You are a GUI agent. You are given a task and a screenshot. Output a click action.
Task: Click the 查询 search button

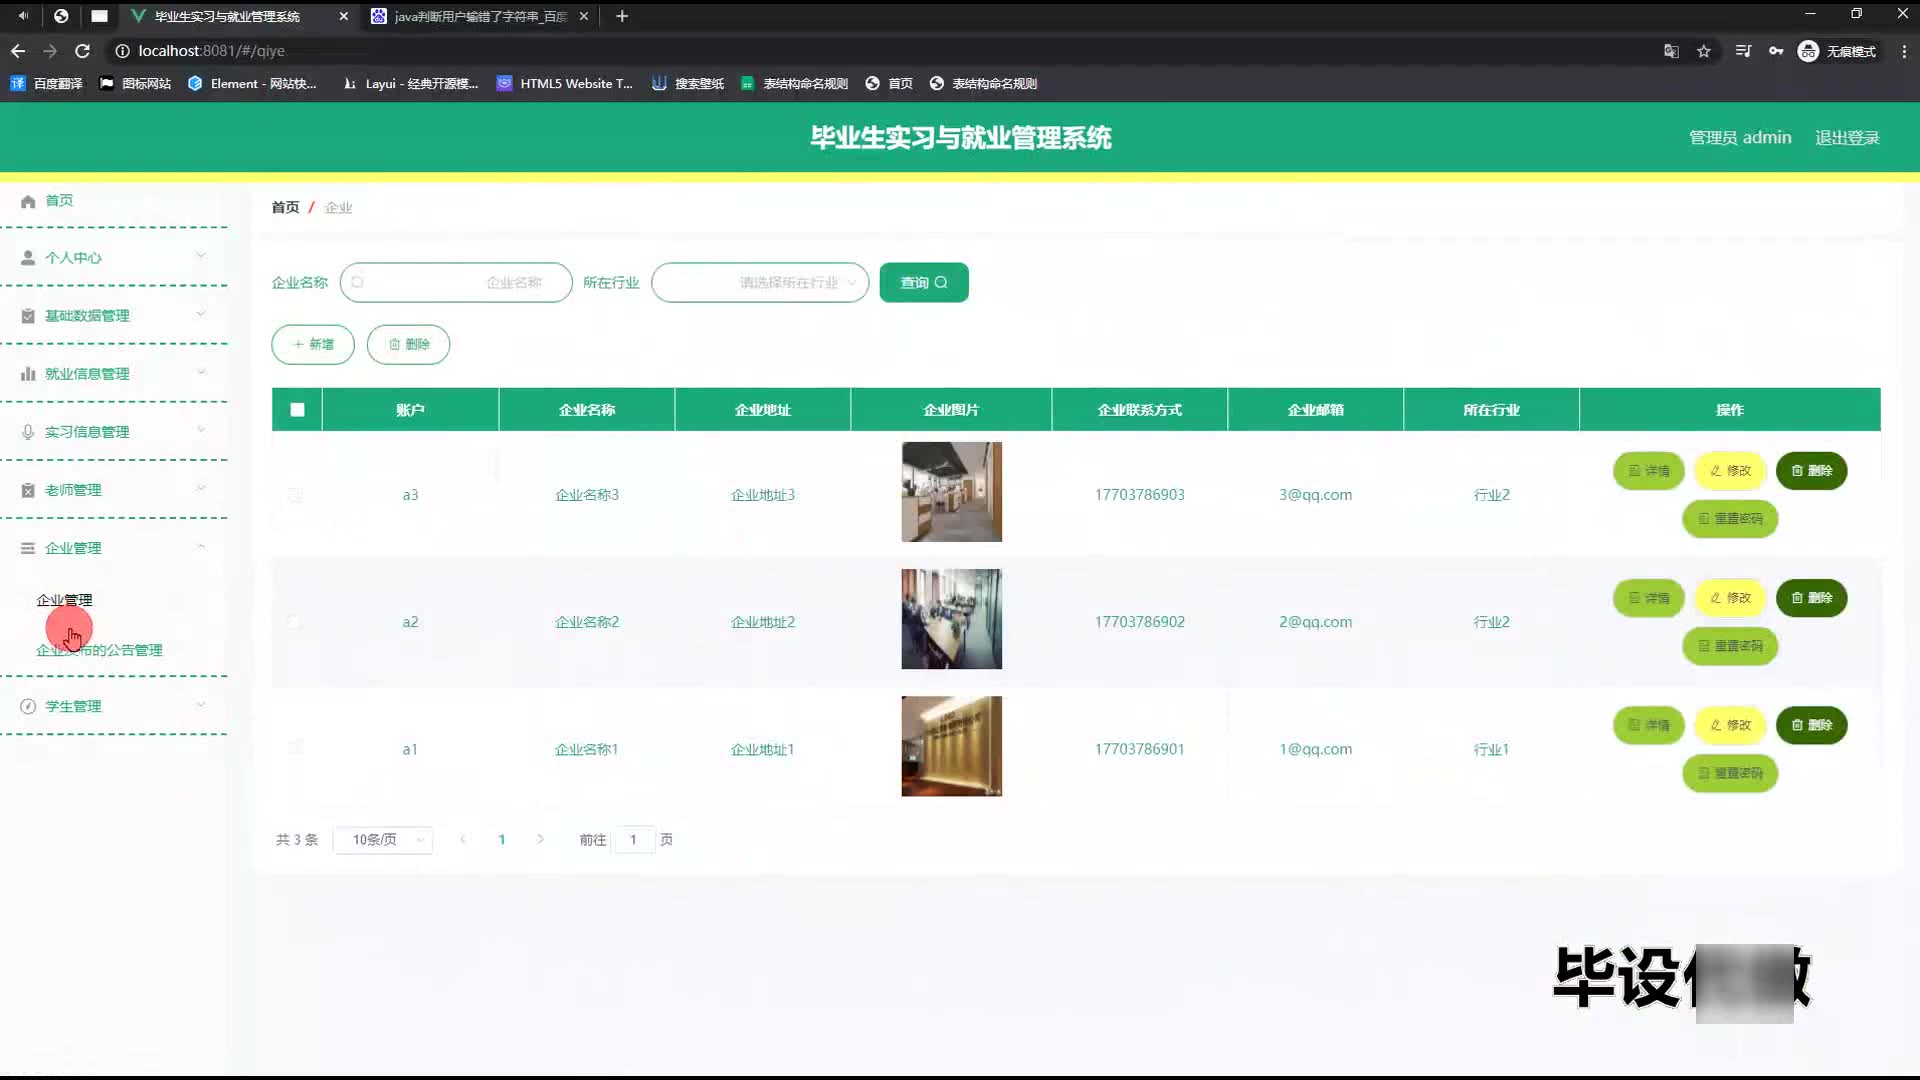[x=923, y=283]
